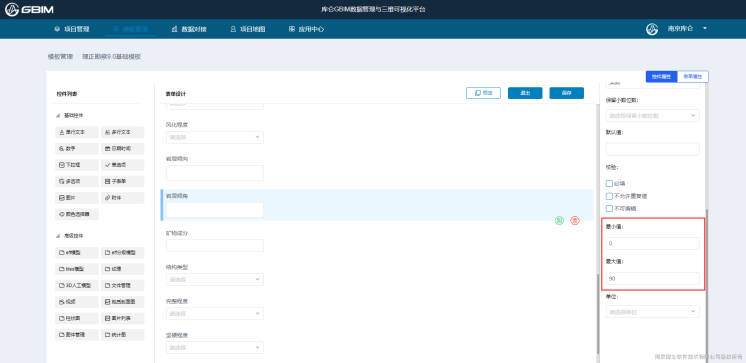This screenshot has width=746, height=363.
Task: Click the red circular delete icon
Action: pos(575,221)
